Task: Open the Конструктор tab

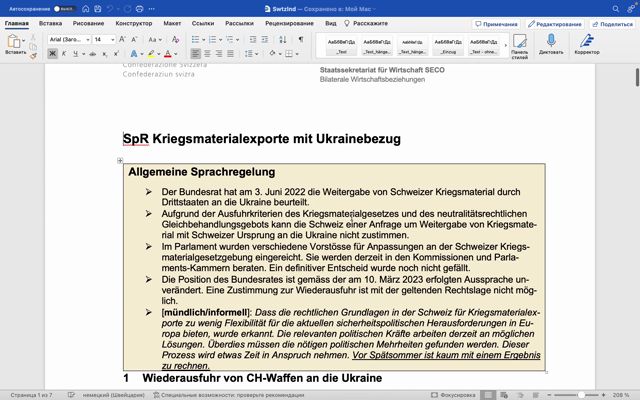Action: [x=134, y=23]
